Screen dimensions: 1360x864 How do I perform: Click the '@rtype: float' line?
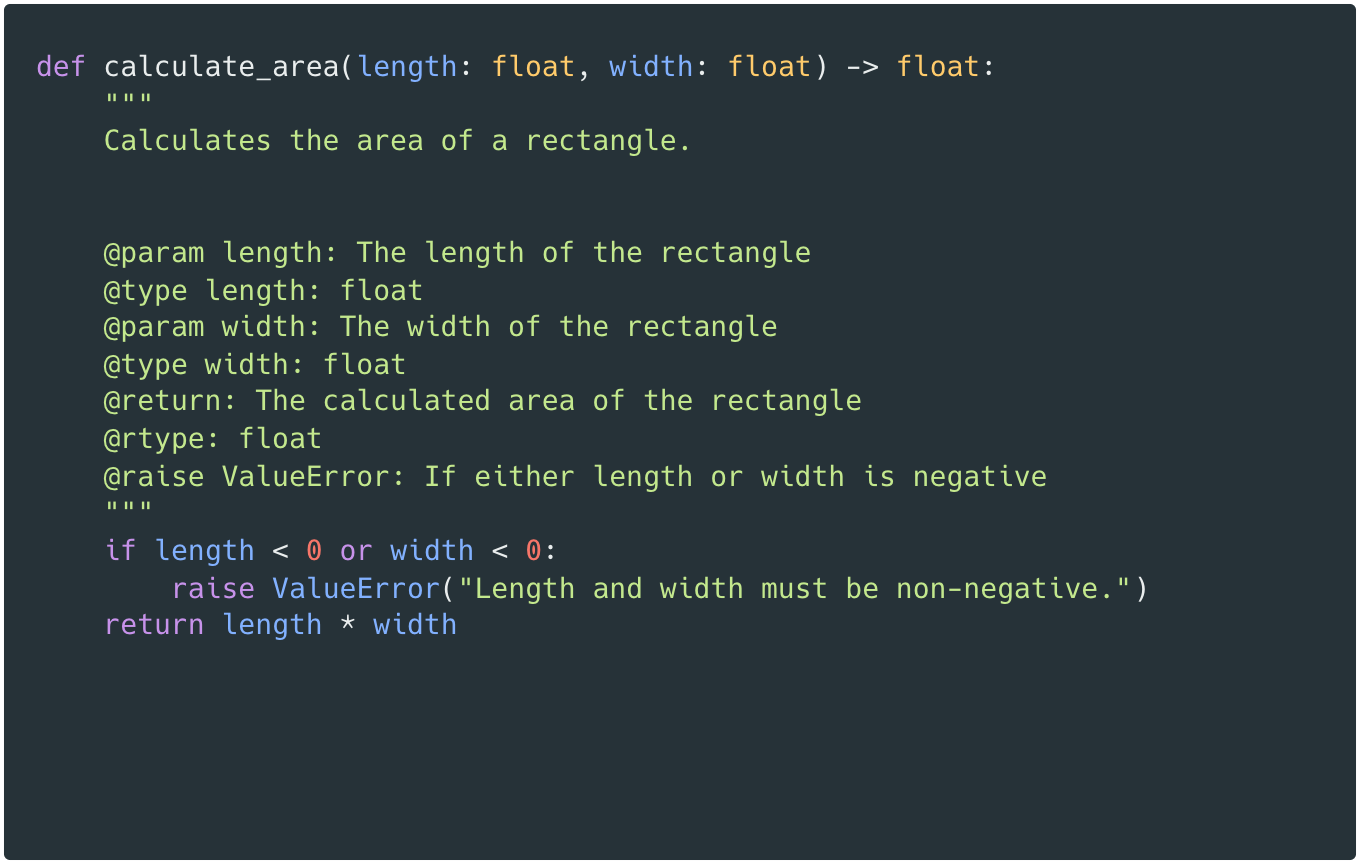[x=213, y=438]
